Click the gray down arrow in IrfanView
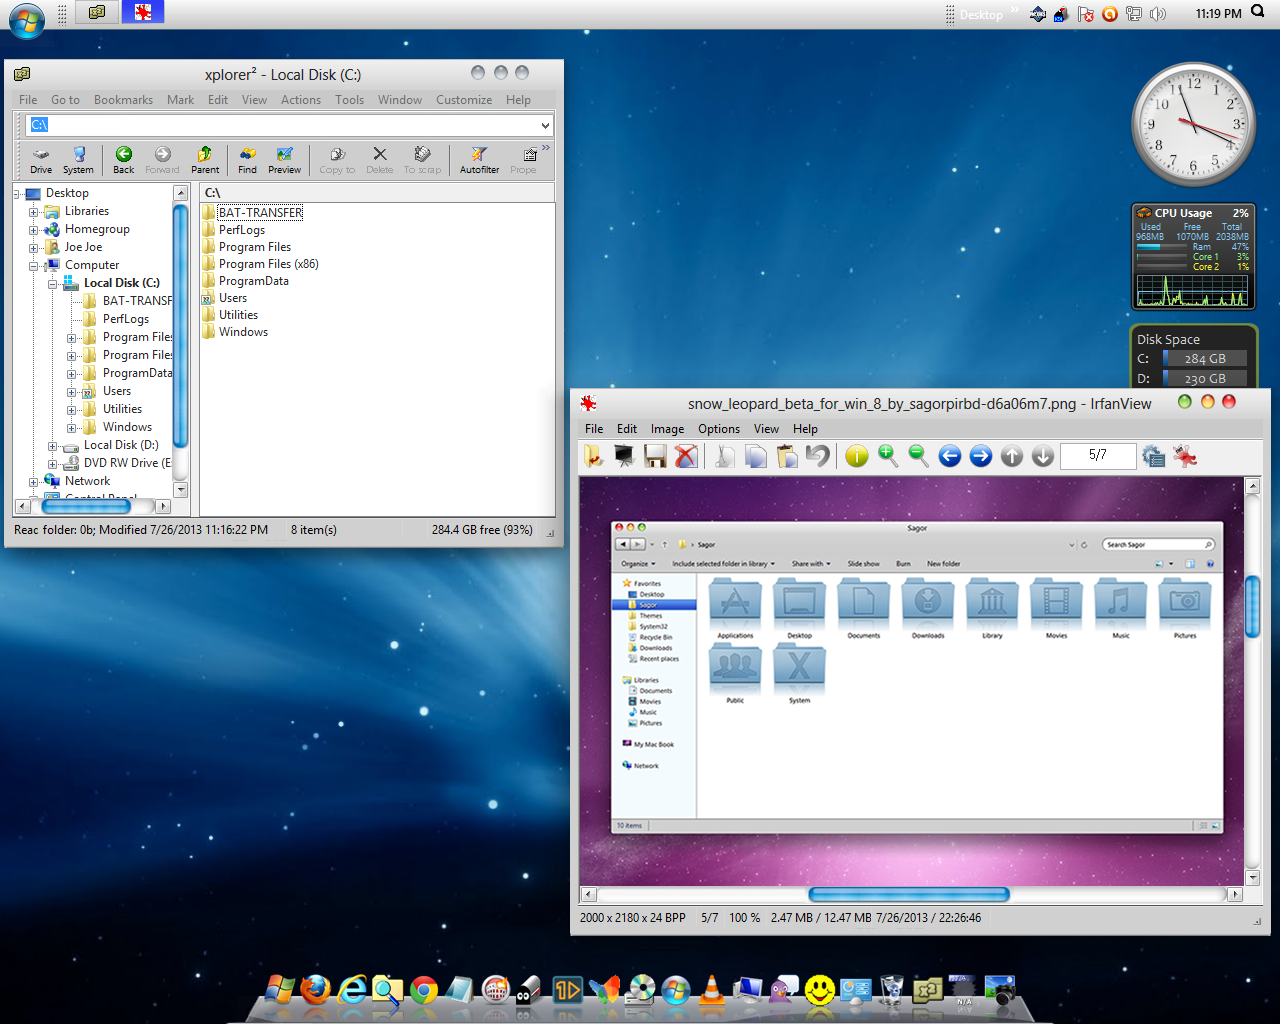Image resolution: width=1280 pixels, height=1024 pixels. pyautogui.click(x=1043, y=456)
